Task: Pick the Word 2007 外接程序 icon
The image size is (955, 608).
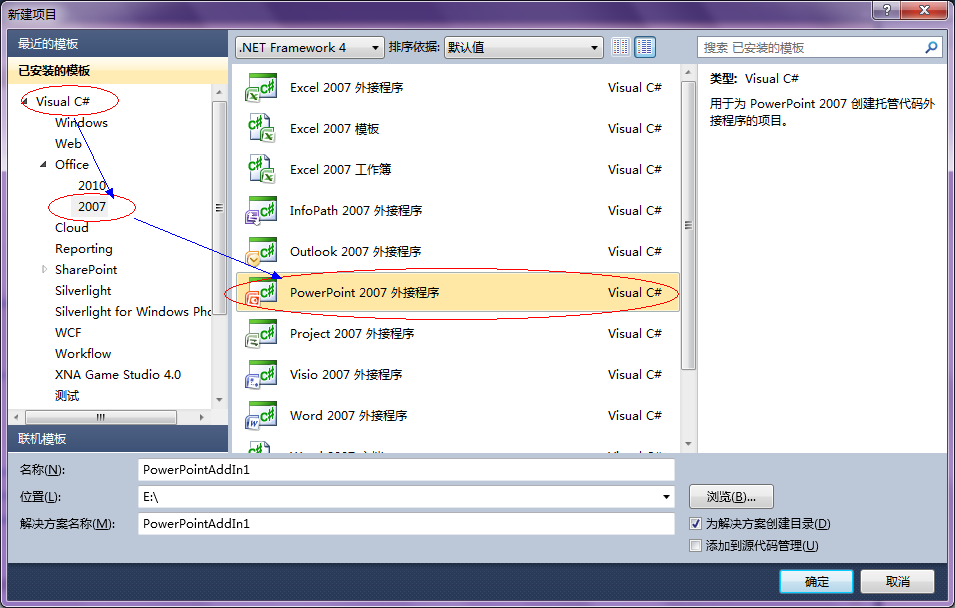Action: click(261, 415)
